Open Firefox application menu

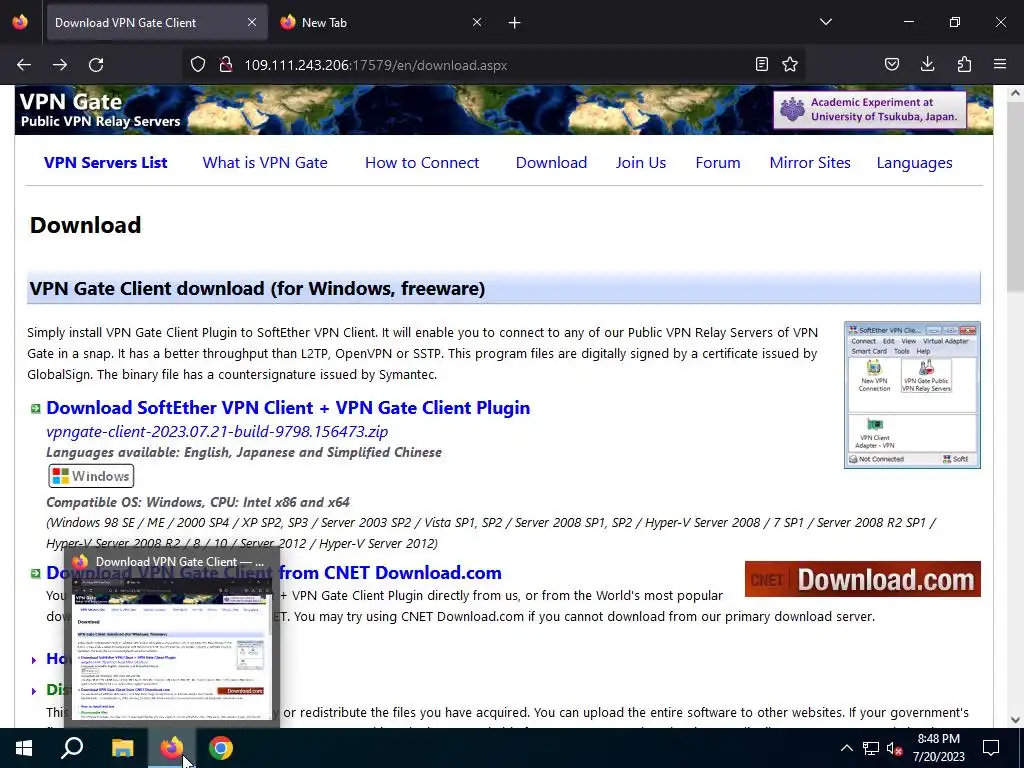pyautogui.click(x=1000, y=64)
